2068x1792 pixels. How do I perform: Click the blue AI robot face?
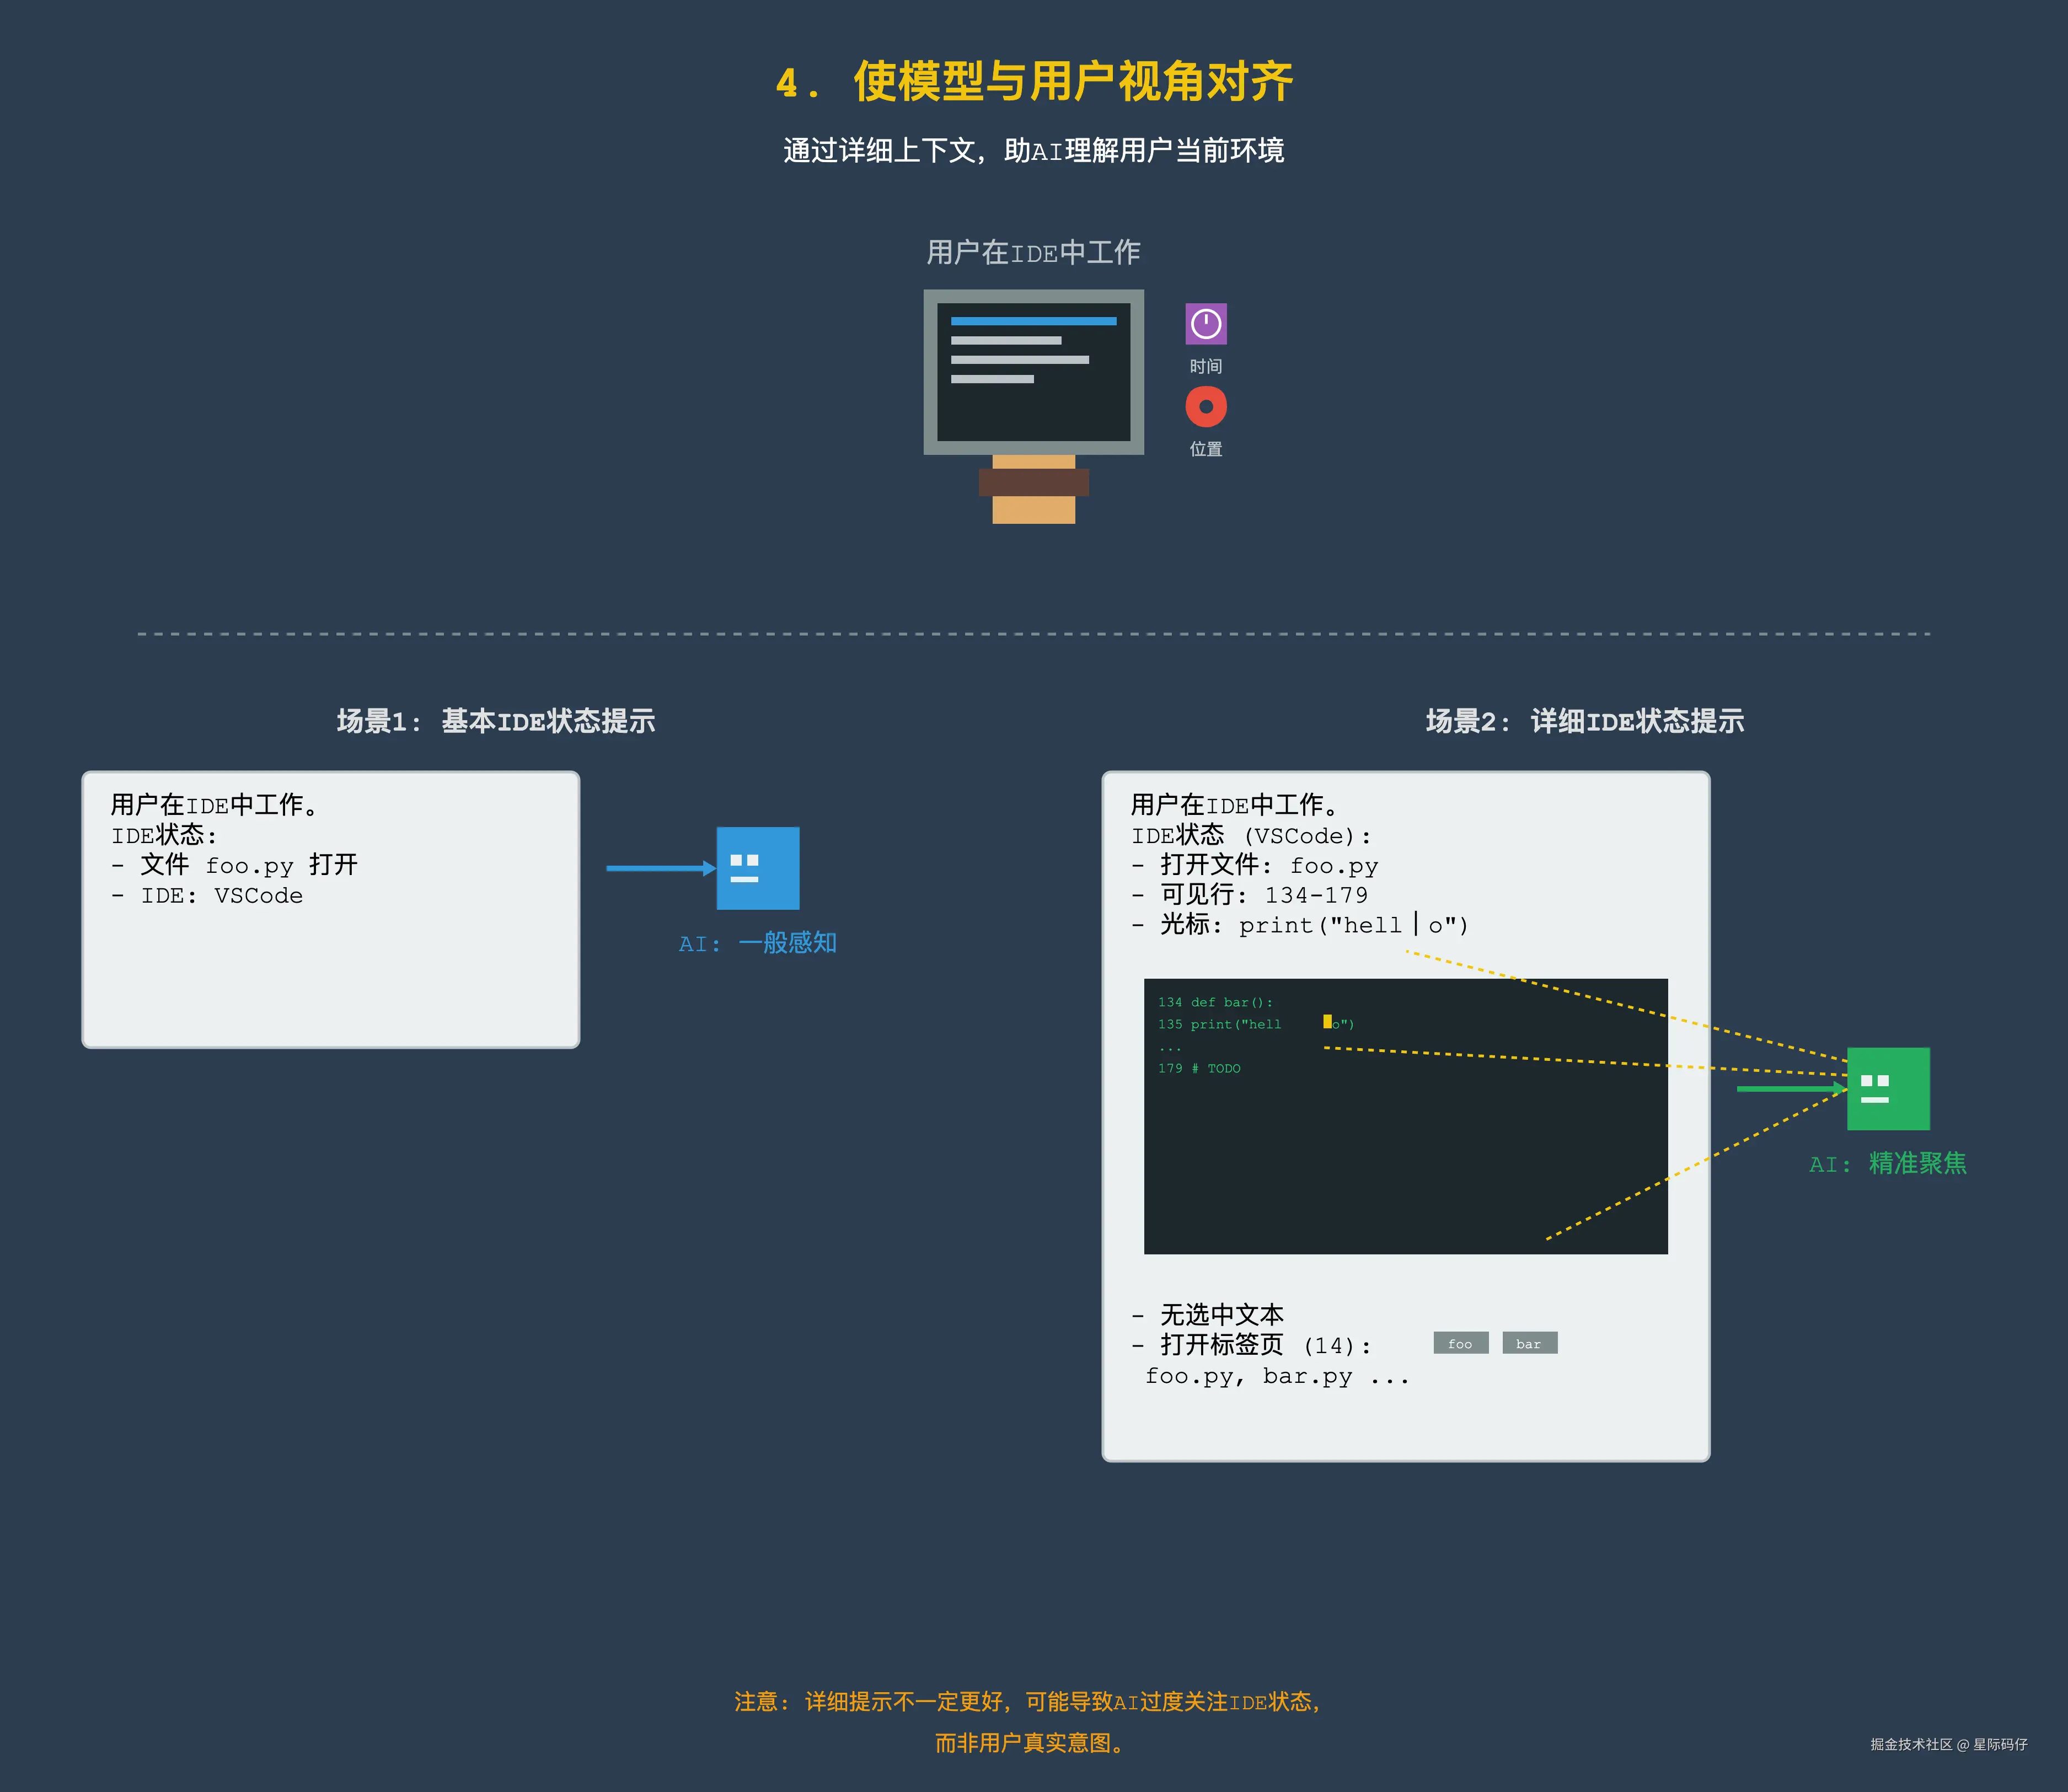[x=757, y=868]
